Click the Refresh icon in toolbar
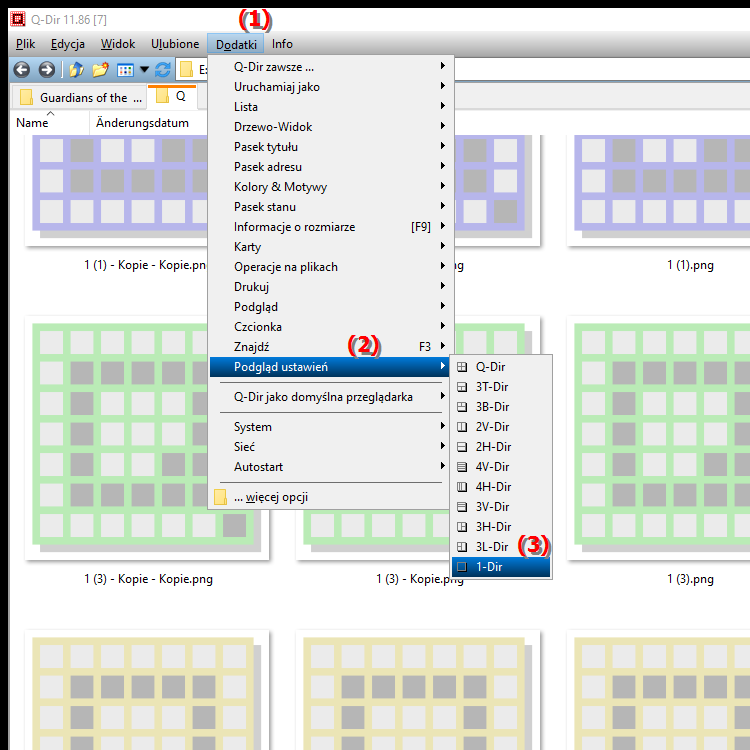This screenshot has height=750, width=750. coord(163,70)
